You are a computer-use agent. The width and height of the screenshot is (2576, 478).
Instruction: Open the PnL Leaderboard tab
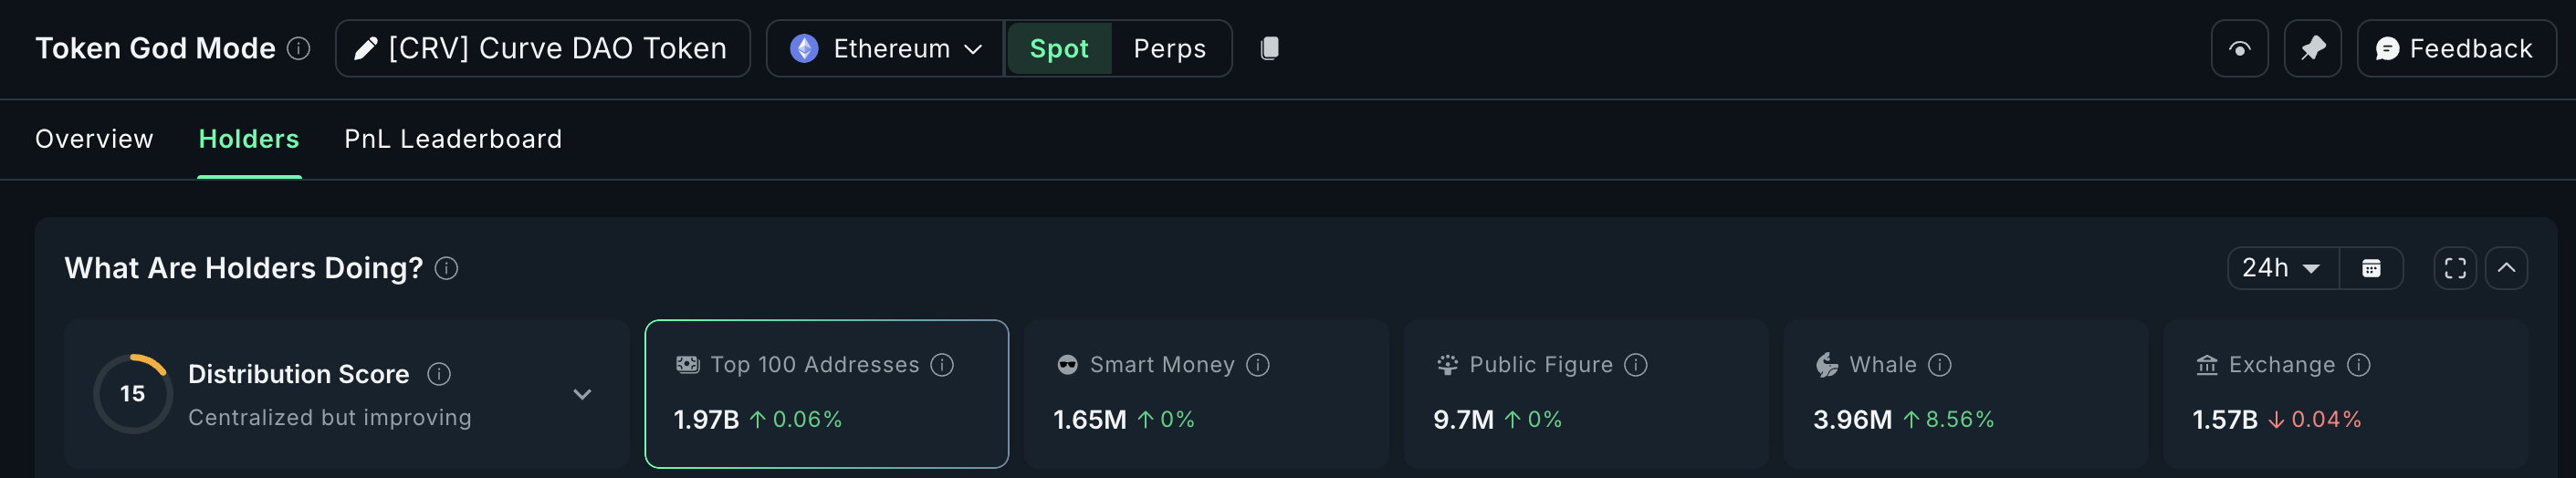[x=453, y=139]
